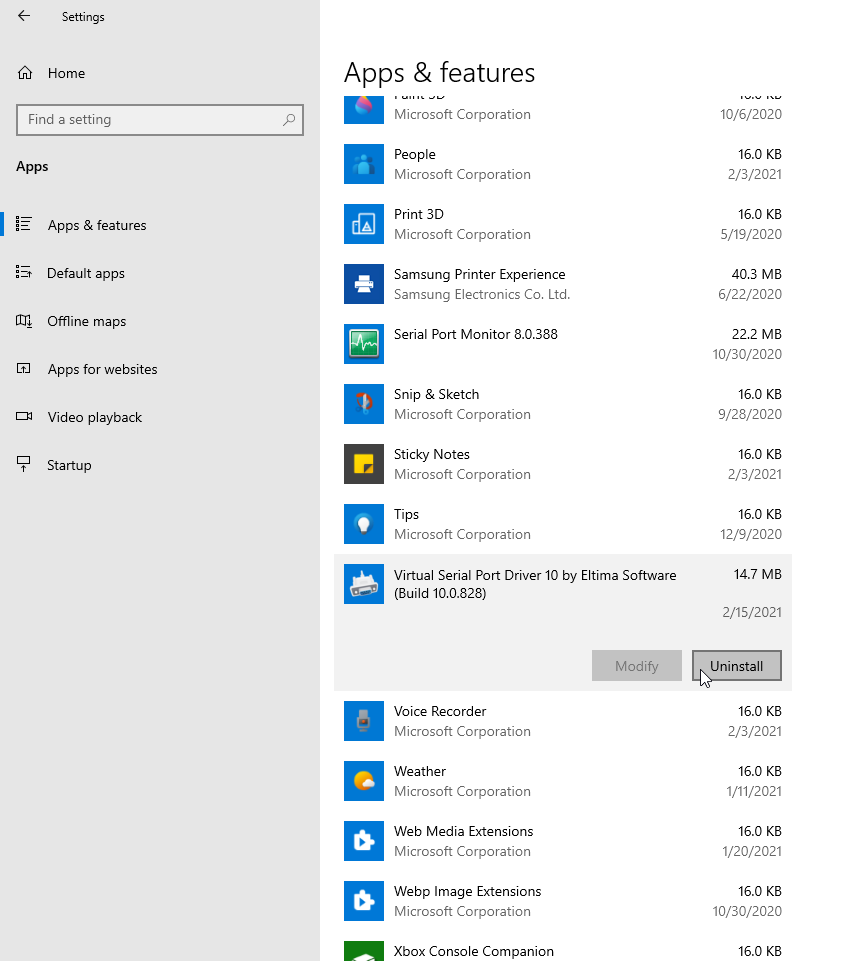Click the Startup sidebar icon
The height and width of the screenshot is (961, 864).
(23, 465)
